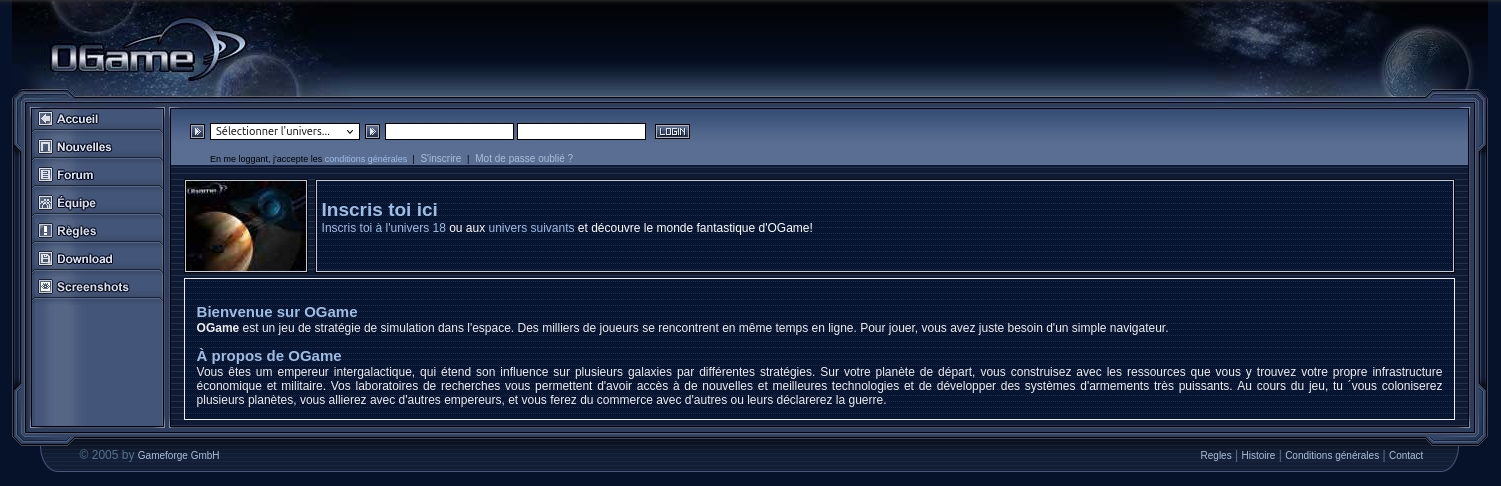Open Histoire link in footer
The height and width of the screenshot is (486, 1501).
point(1258,456)
